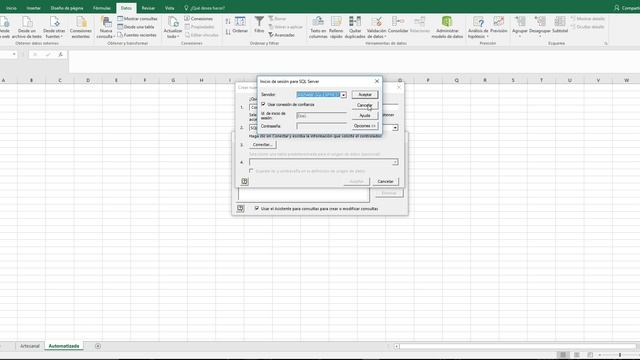Click Mostrar consultas
Viewport: 640px width, 360px height.
[137, 19]
